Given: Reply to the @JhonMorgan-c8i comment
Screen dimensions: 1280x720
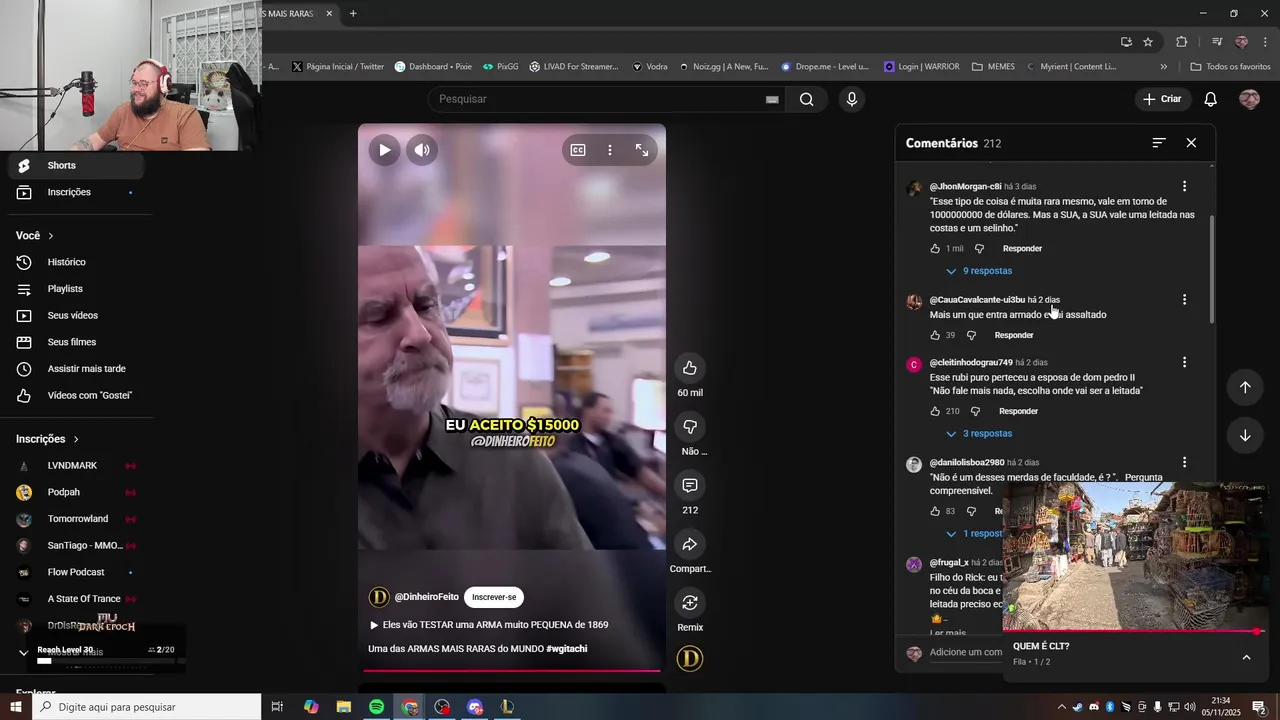Looking at the screenshot, I should click(x=1022, y=249).
